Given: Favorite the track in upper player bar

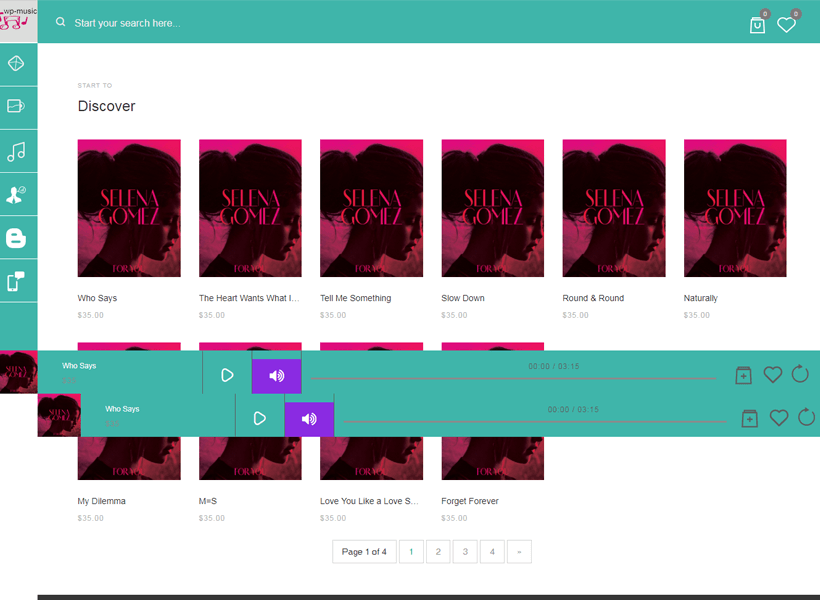Looking at the screenshot, I should [772, 375].
